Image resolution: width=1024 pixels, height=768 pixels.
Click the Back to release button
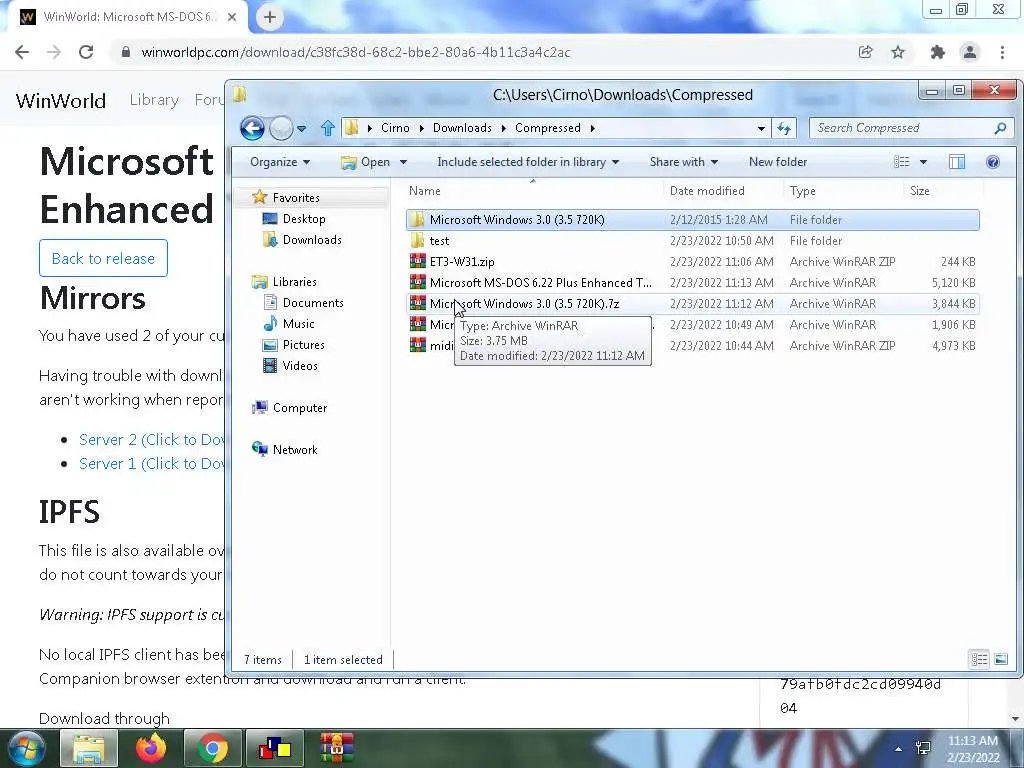[103, 258]
